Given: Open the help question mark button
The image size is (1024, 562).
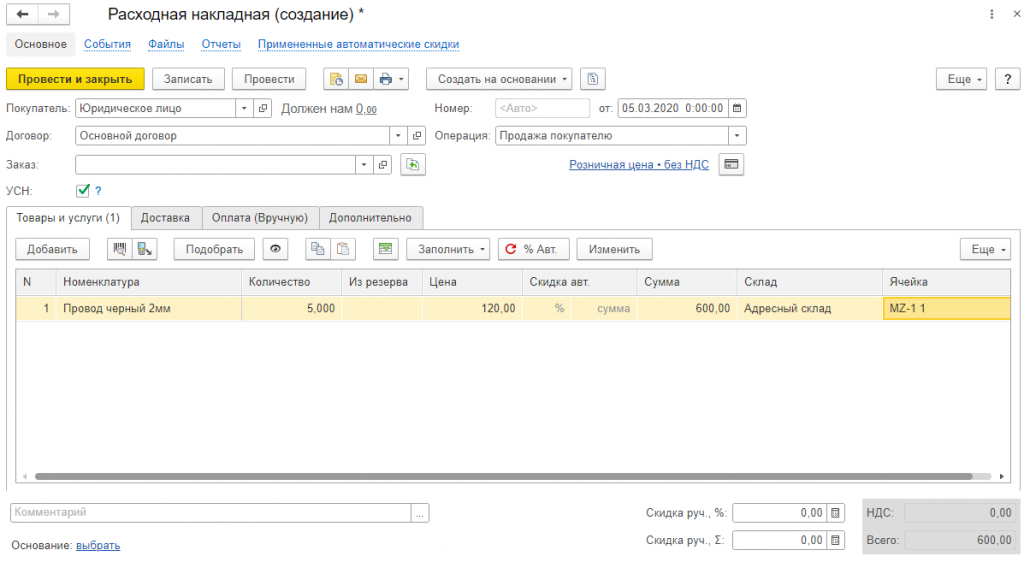Looking at the screenshot, I should click(1008, 79).
